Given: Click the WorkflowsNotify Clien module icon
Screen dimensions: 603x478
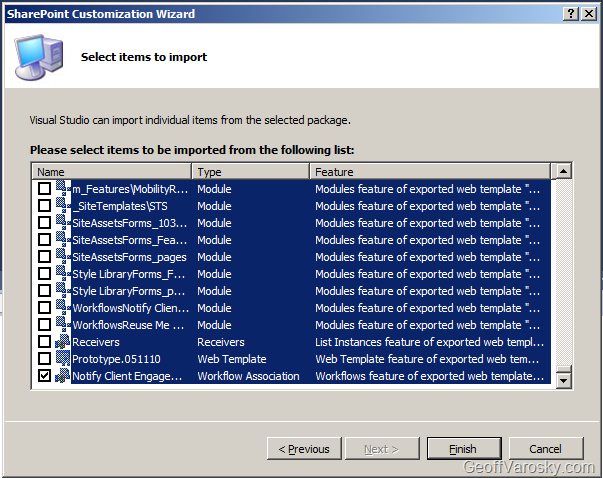Looking at the screenshot, I should point(63,308).
